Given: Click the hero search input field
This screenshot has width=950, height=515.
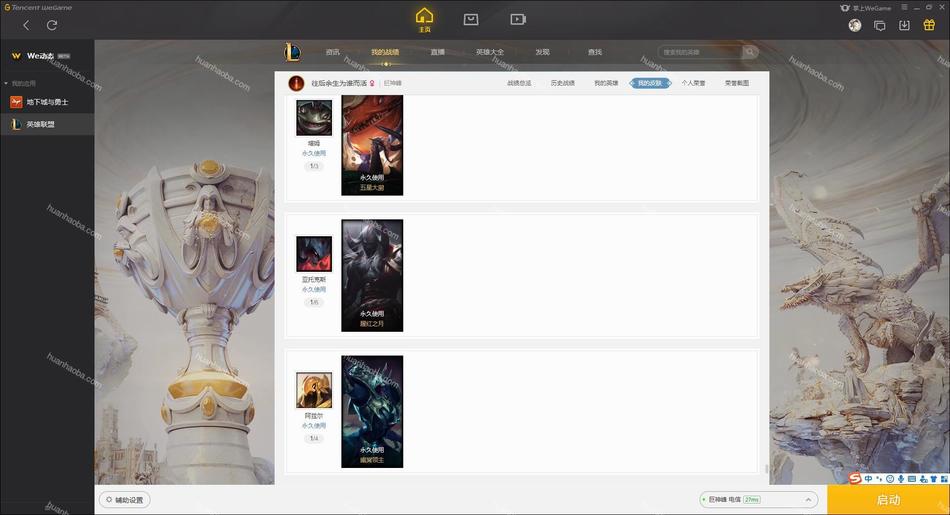Looking at the screenshot, I should coord(700,52).
